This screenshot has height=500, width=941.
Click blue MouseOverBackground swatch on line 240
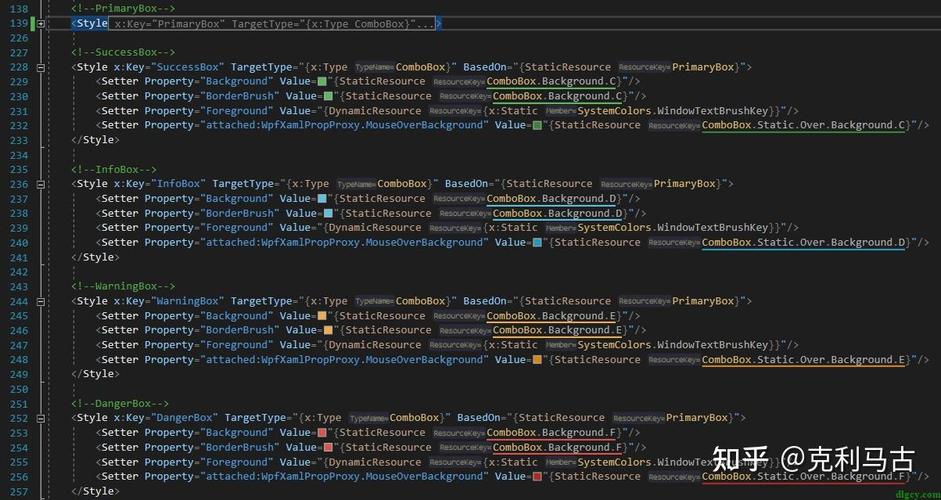point(537,242)
